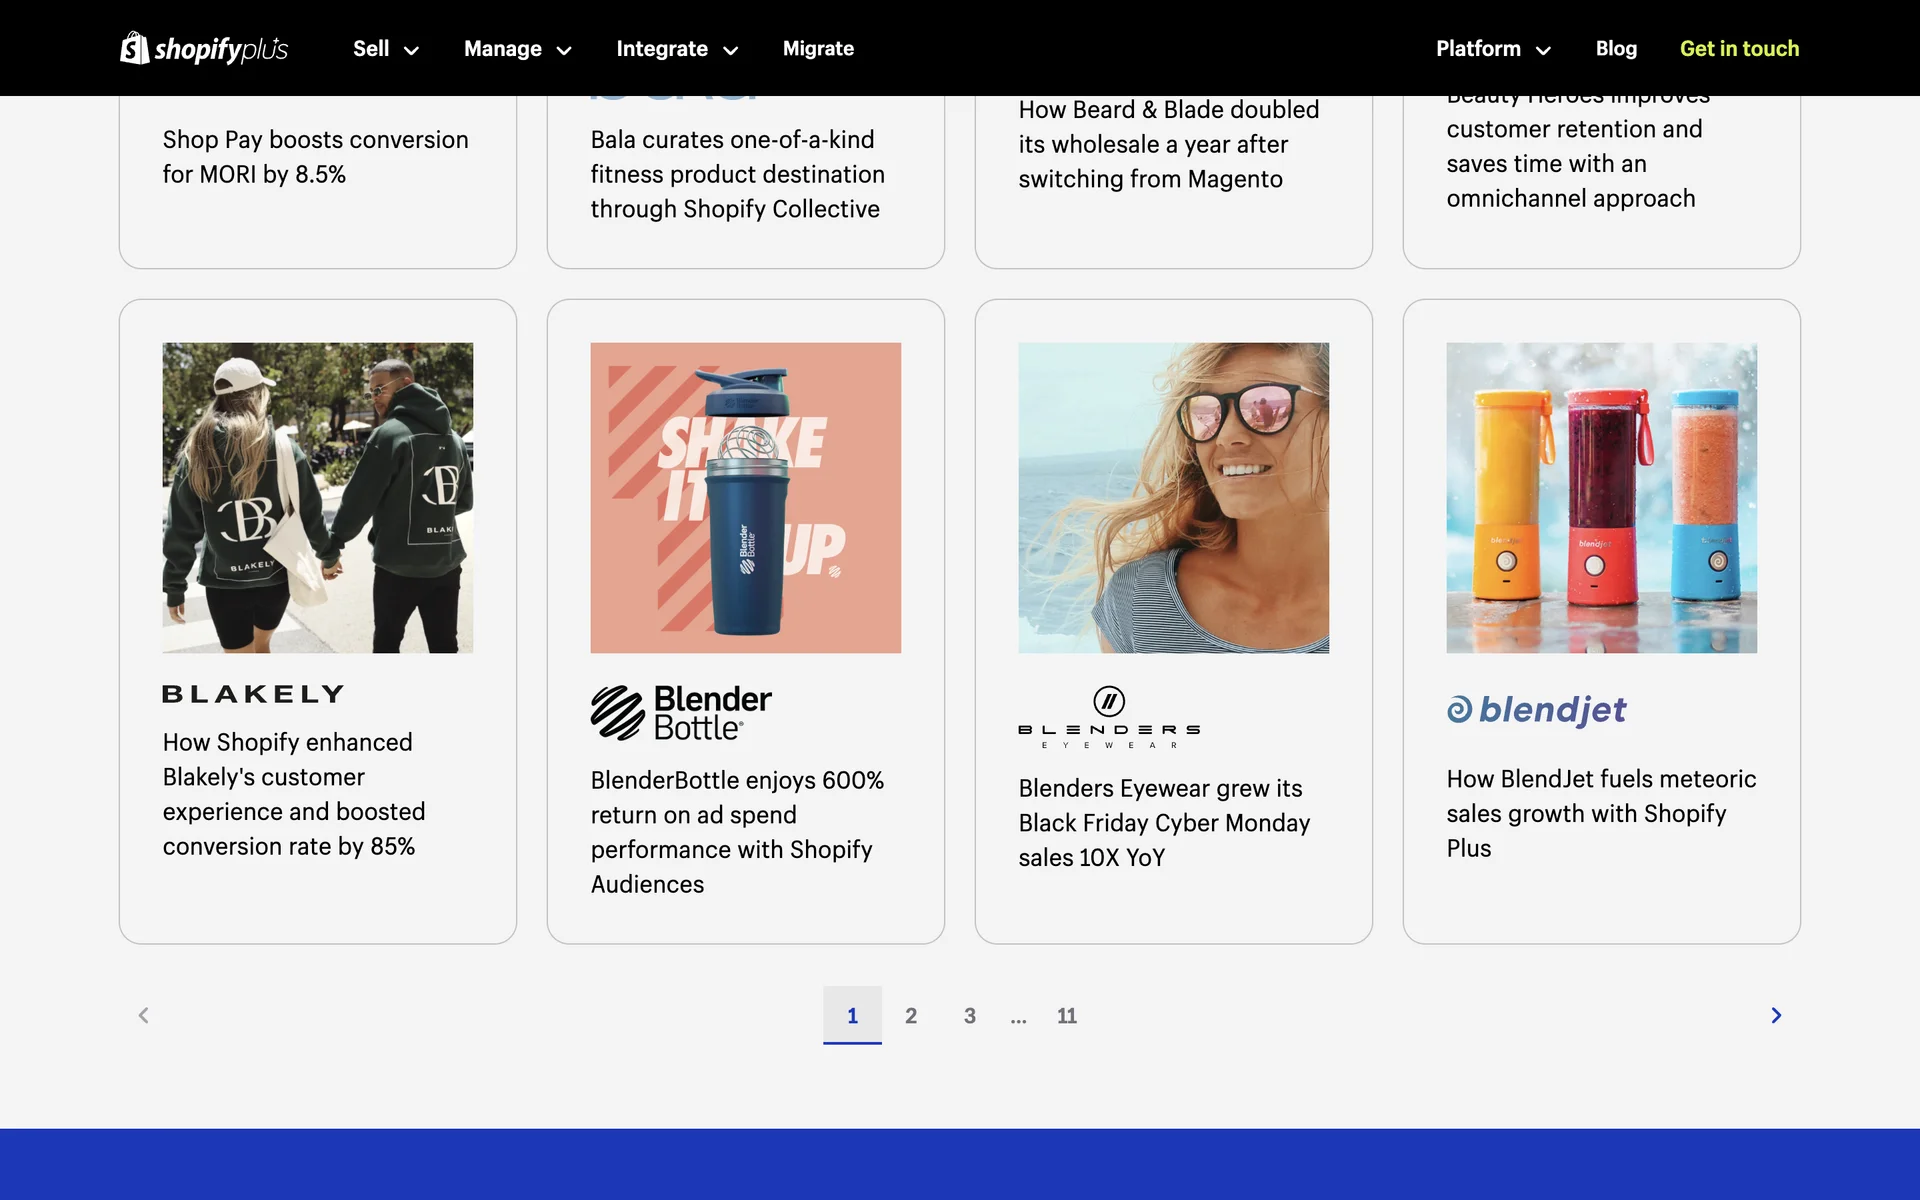
Task: Go to next page with right arrow
Action: click(x=1776, y=1015)
